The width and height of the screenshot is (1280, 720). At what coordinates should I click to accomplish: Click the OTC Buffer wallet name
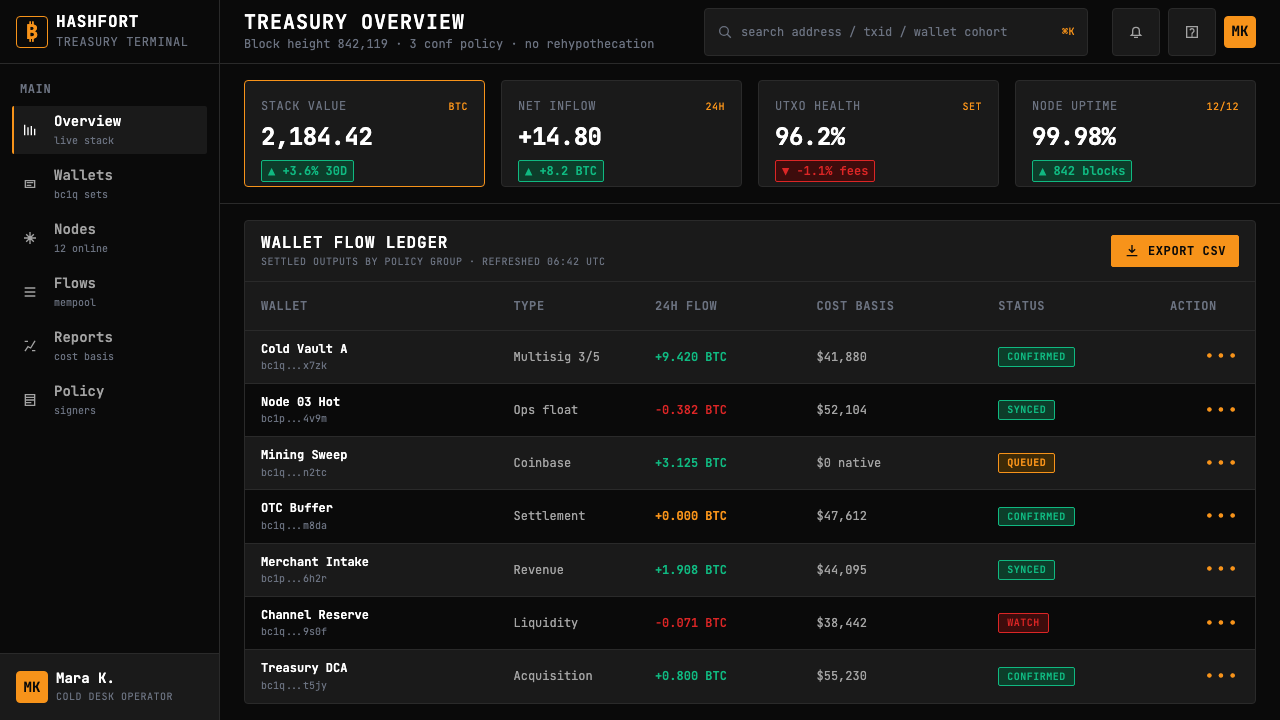(x=297, y=508)
